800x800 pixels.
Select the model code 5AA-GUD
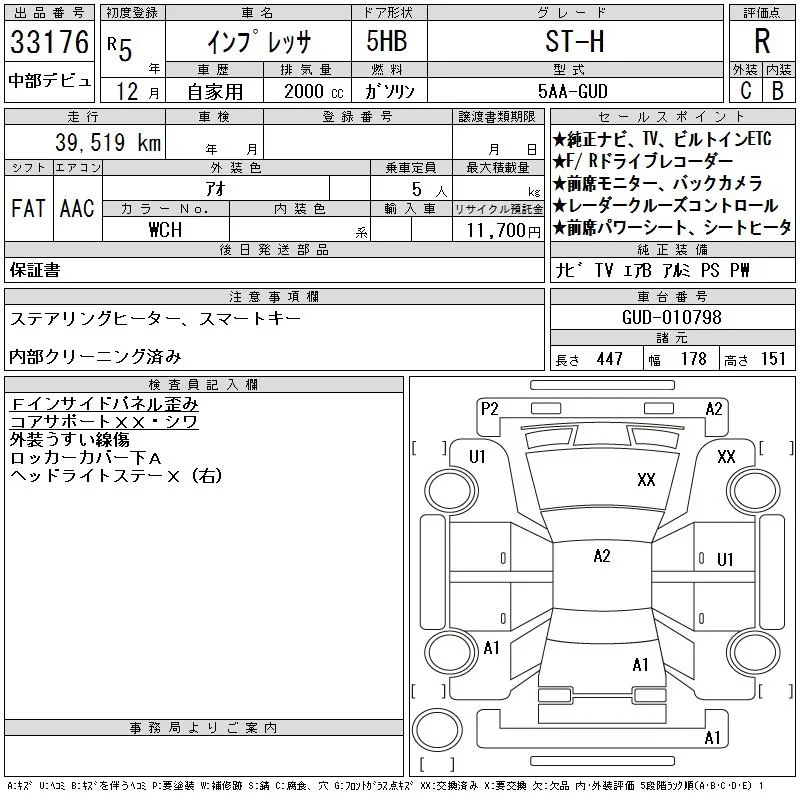click(x=573, y=91)
